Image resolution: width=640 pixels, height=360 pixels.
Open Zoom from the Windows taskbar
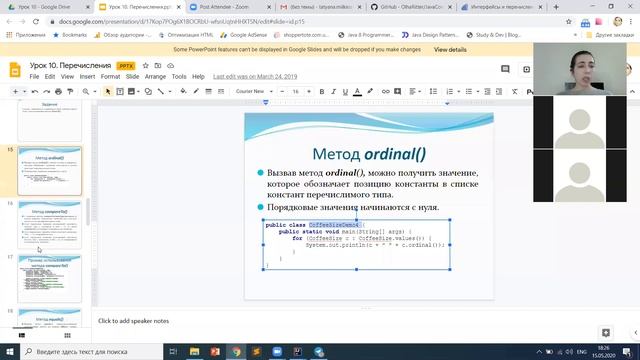[x=277, y=351]
